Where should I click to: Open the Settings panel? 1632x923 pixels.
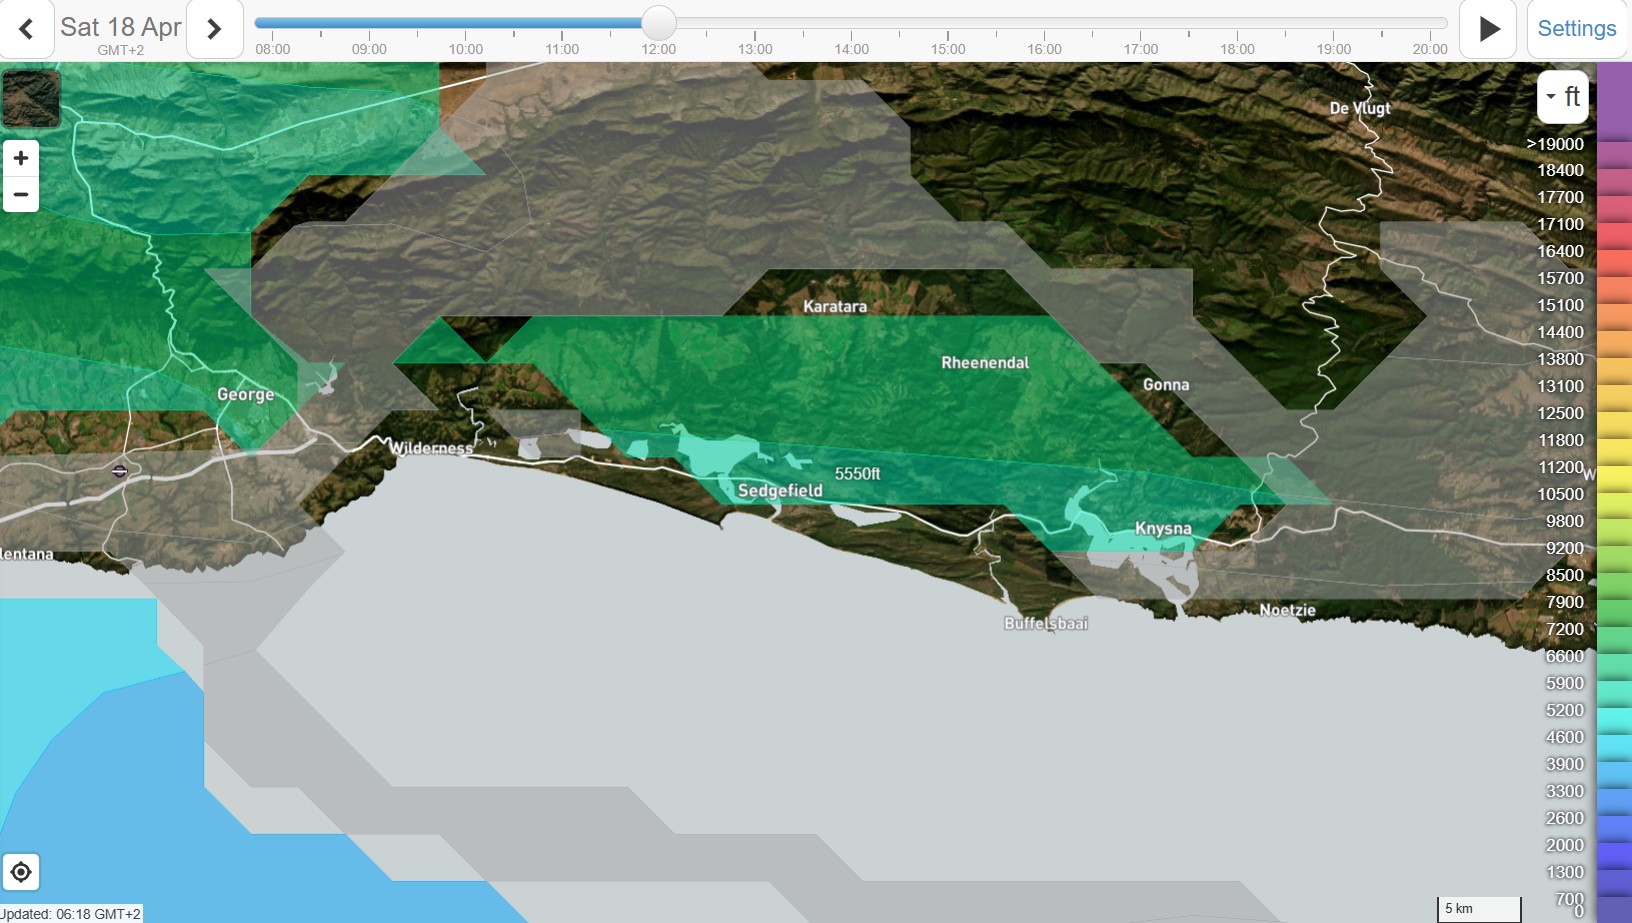(1576, 29)
